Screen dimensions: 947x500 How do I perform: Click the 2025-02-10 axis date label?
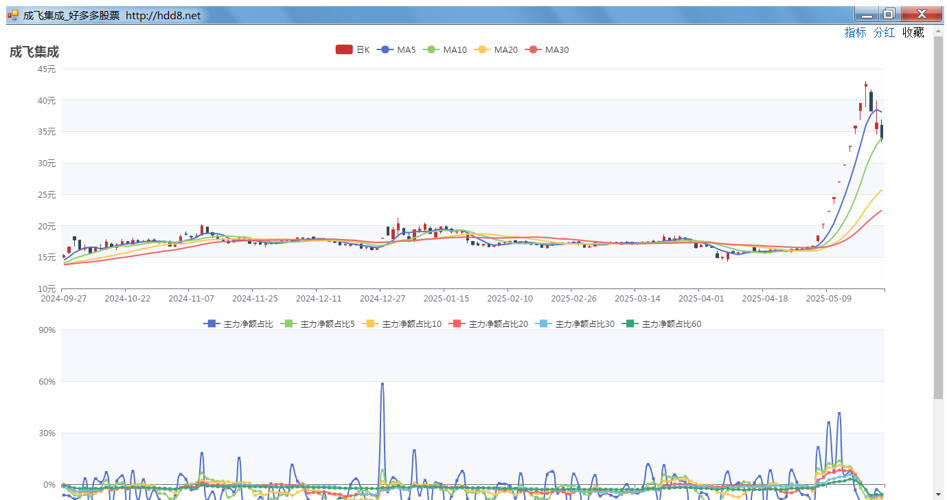pyautogui.click(x=510, y=298)
